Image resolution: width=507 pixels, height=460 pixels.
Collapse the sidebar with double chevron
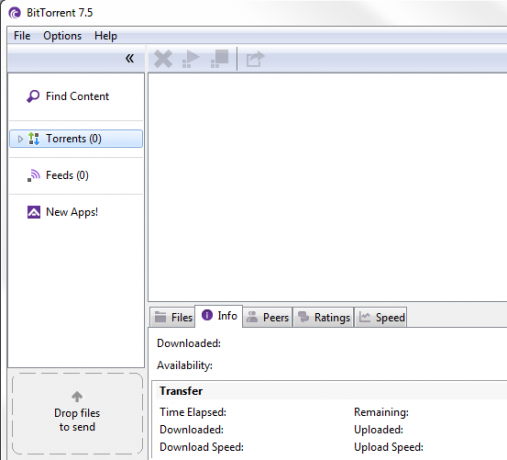tap(129, 58)
